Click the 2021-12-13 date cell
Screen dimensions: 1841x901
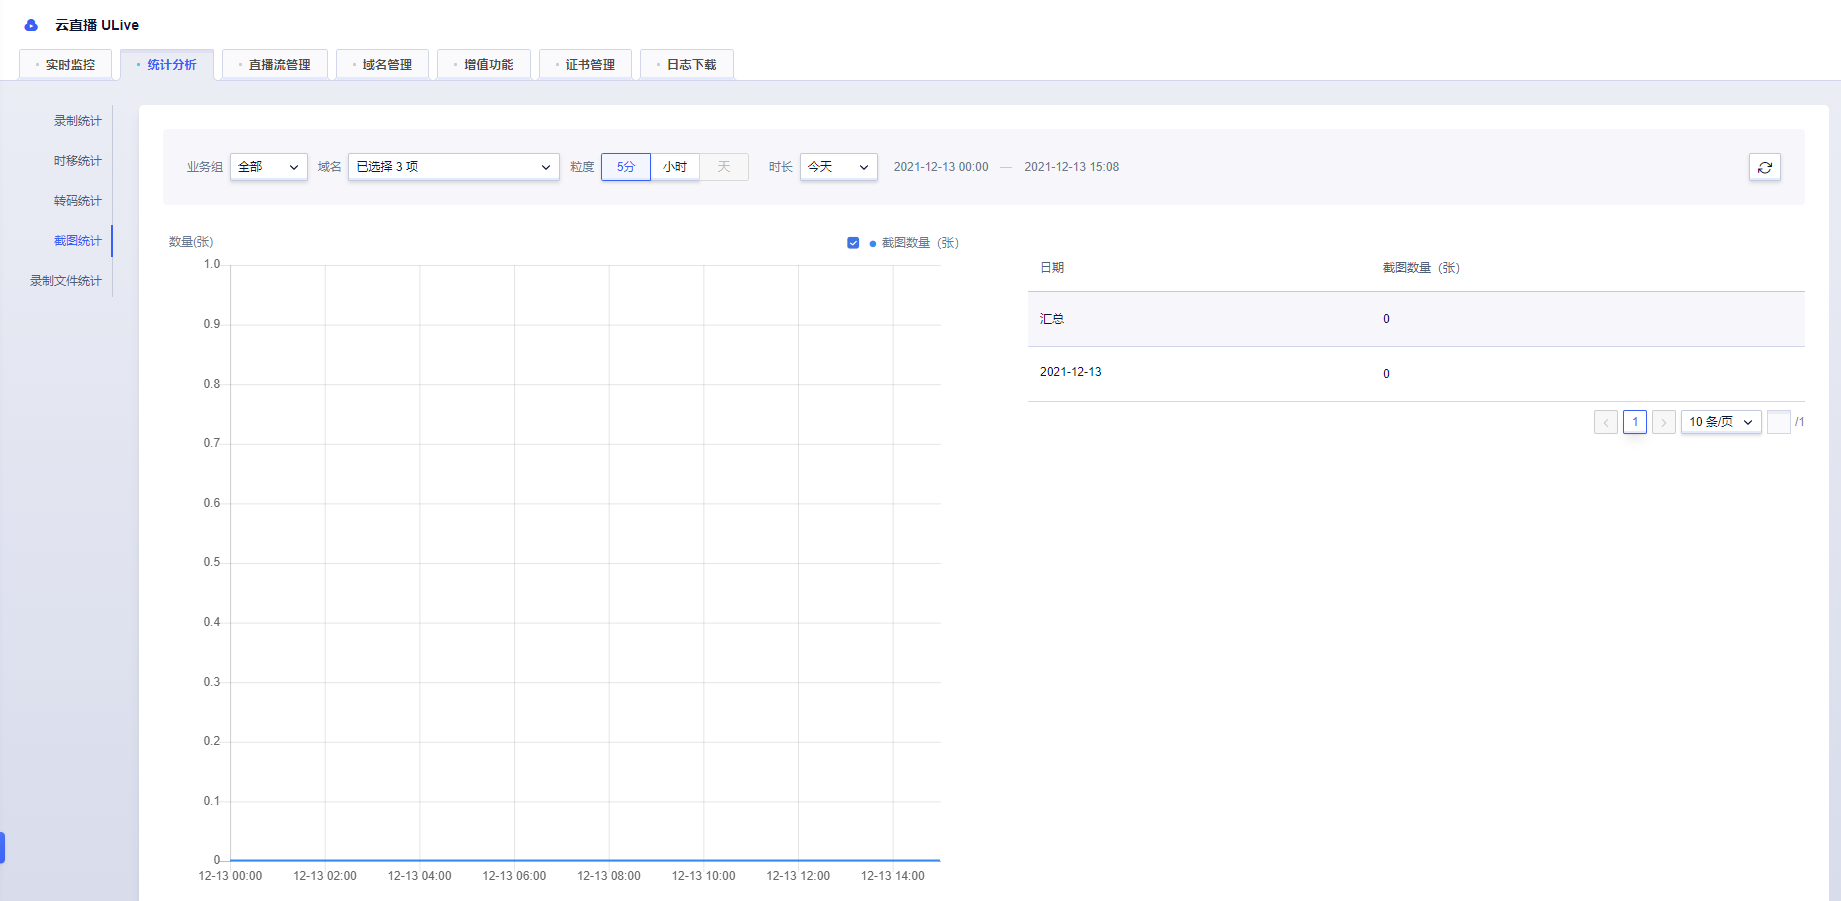1071,372
